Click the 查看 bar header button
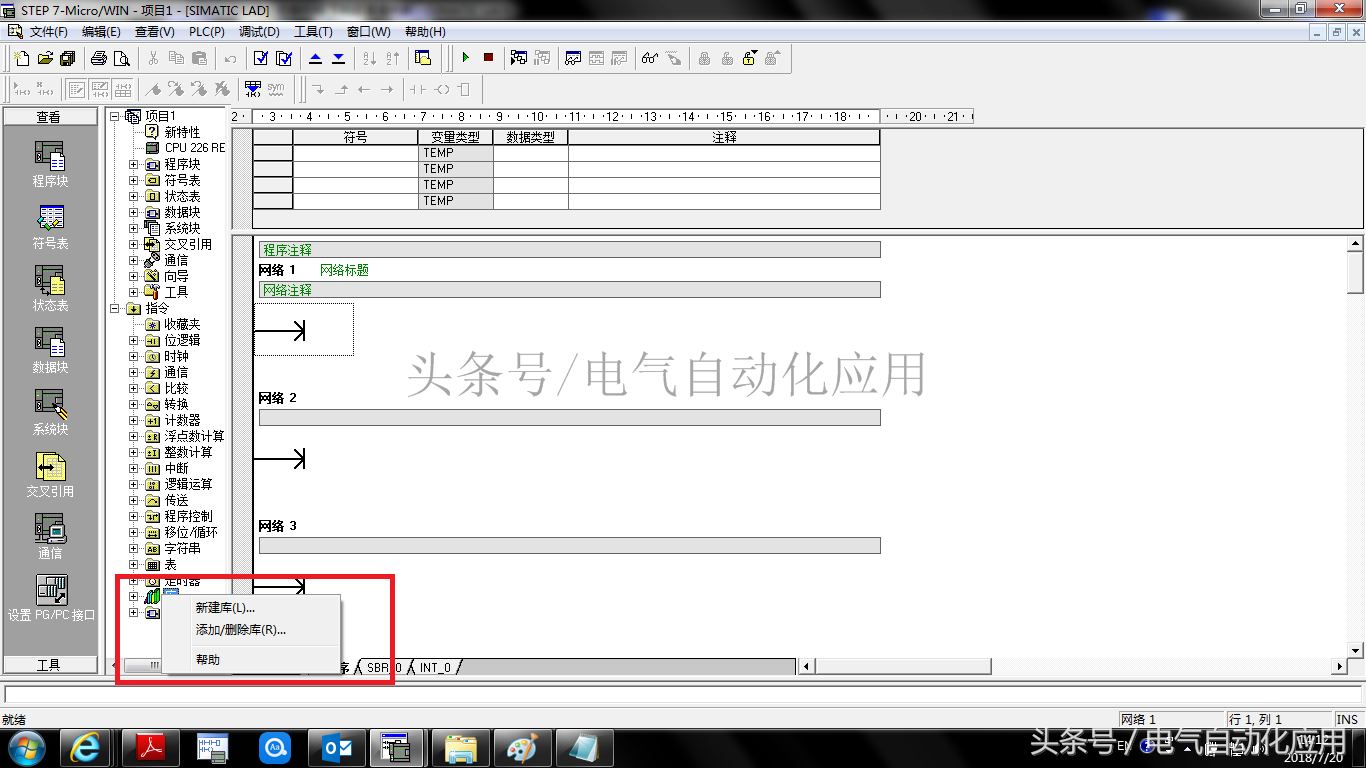 (x=49, y=117)
